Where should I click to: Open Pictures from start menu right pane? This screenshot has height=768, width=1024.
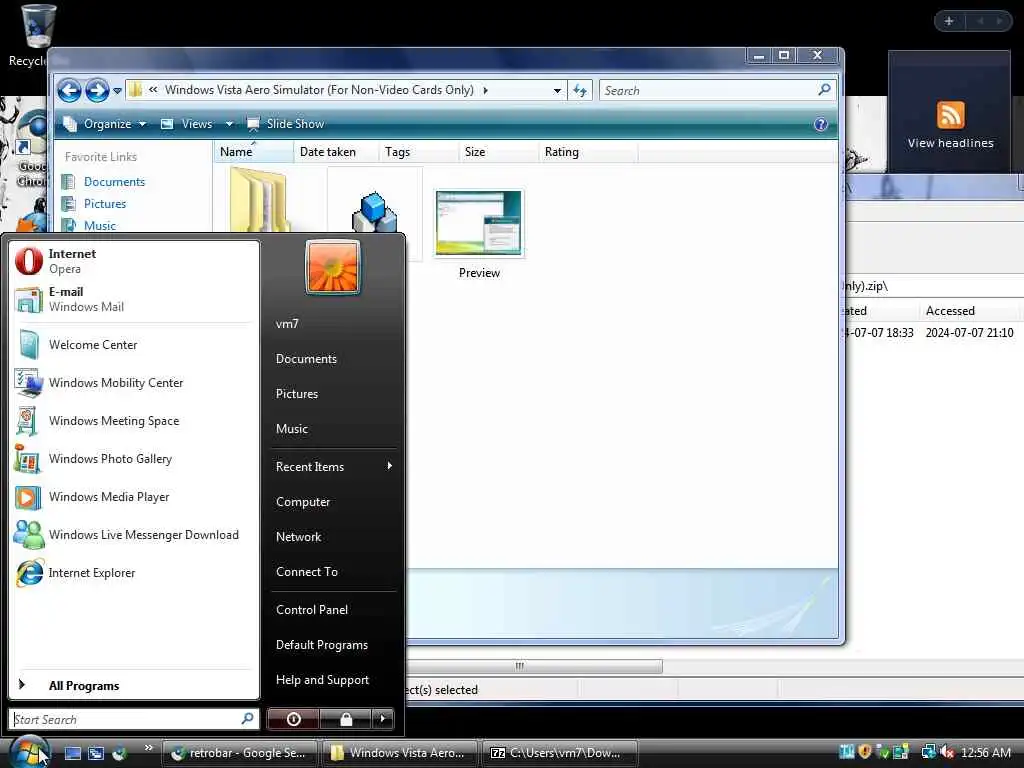click(333, 394)
